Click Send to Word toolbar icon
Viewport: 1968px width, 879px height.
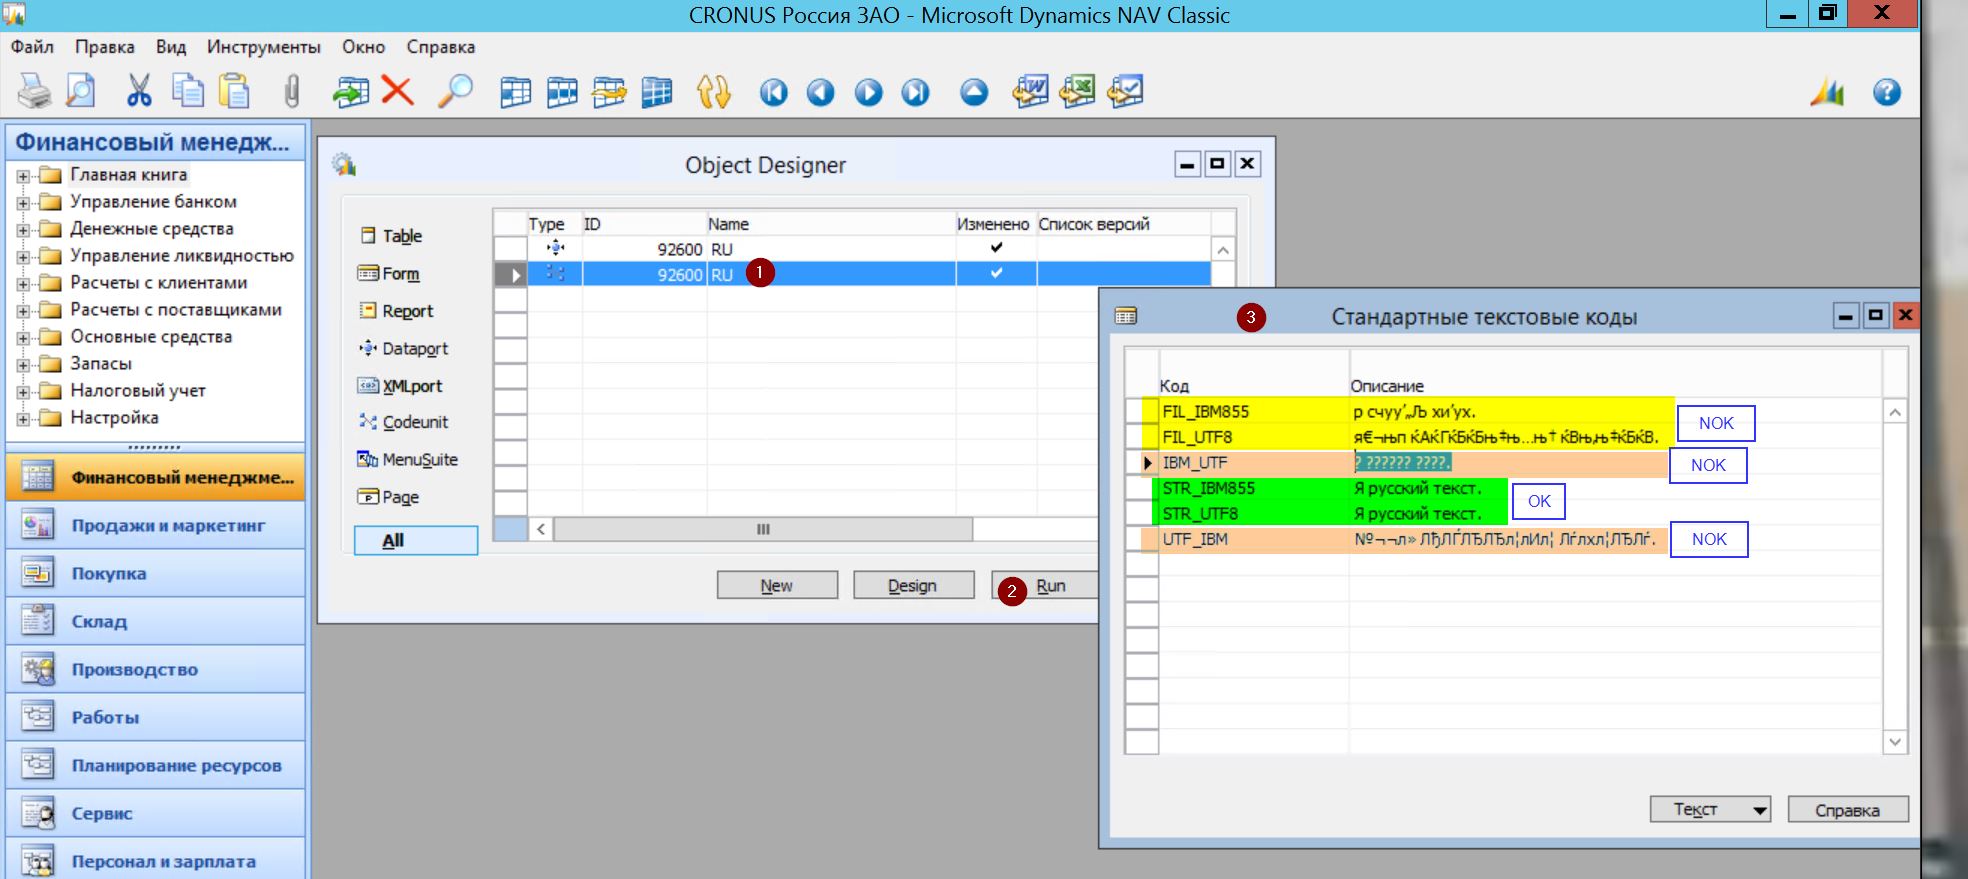1030,92
